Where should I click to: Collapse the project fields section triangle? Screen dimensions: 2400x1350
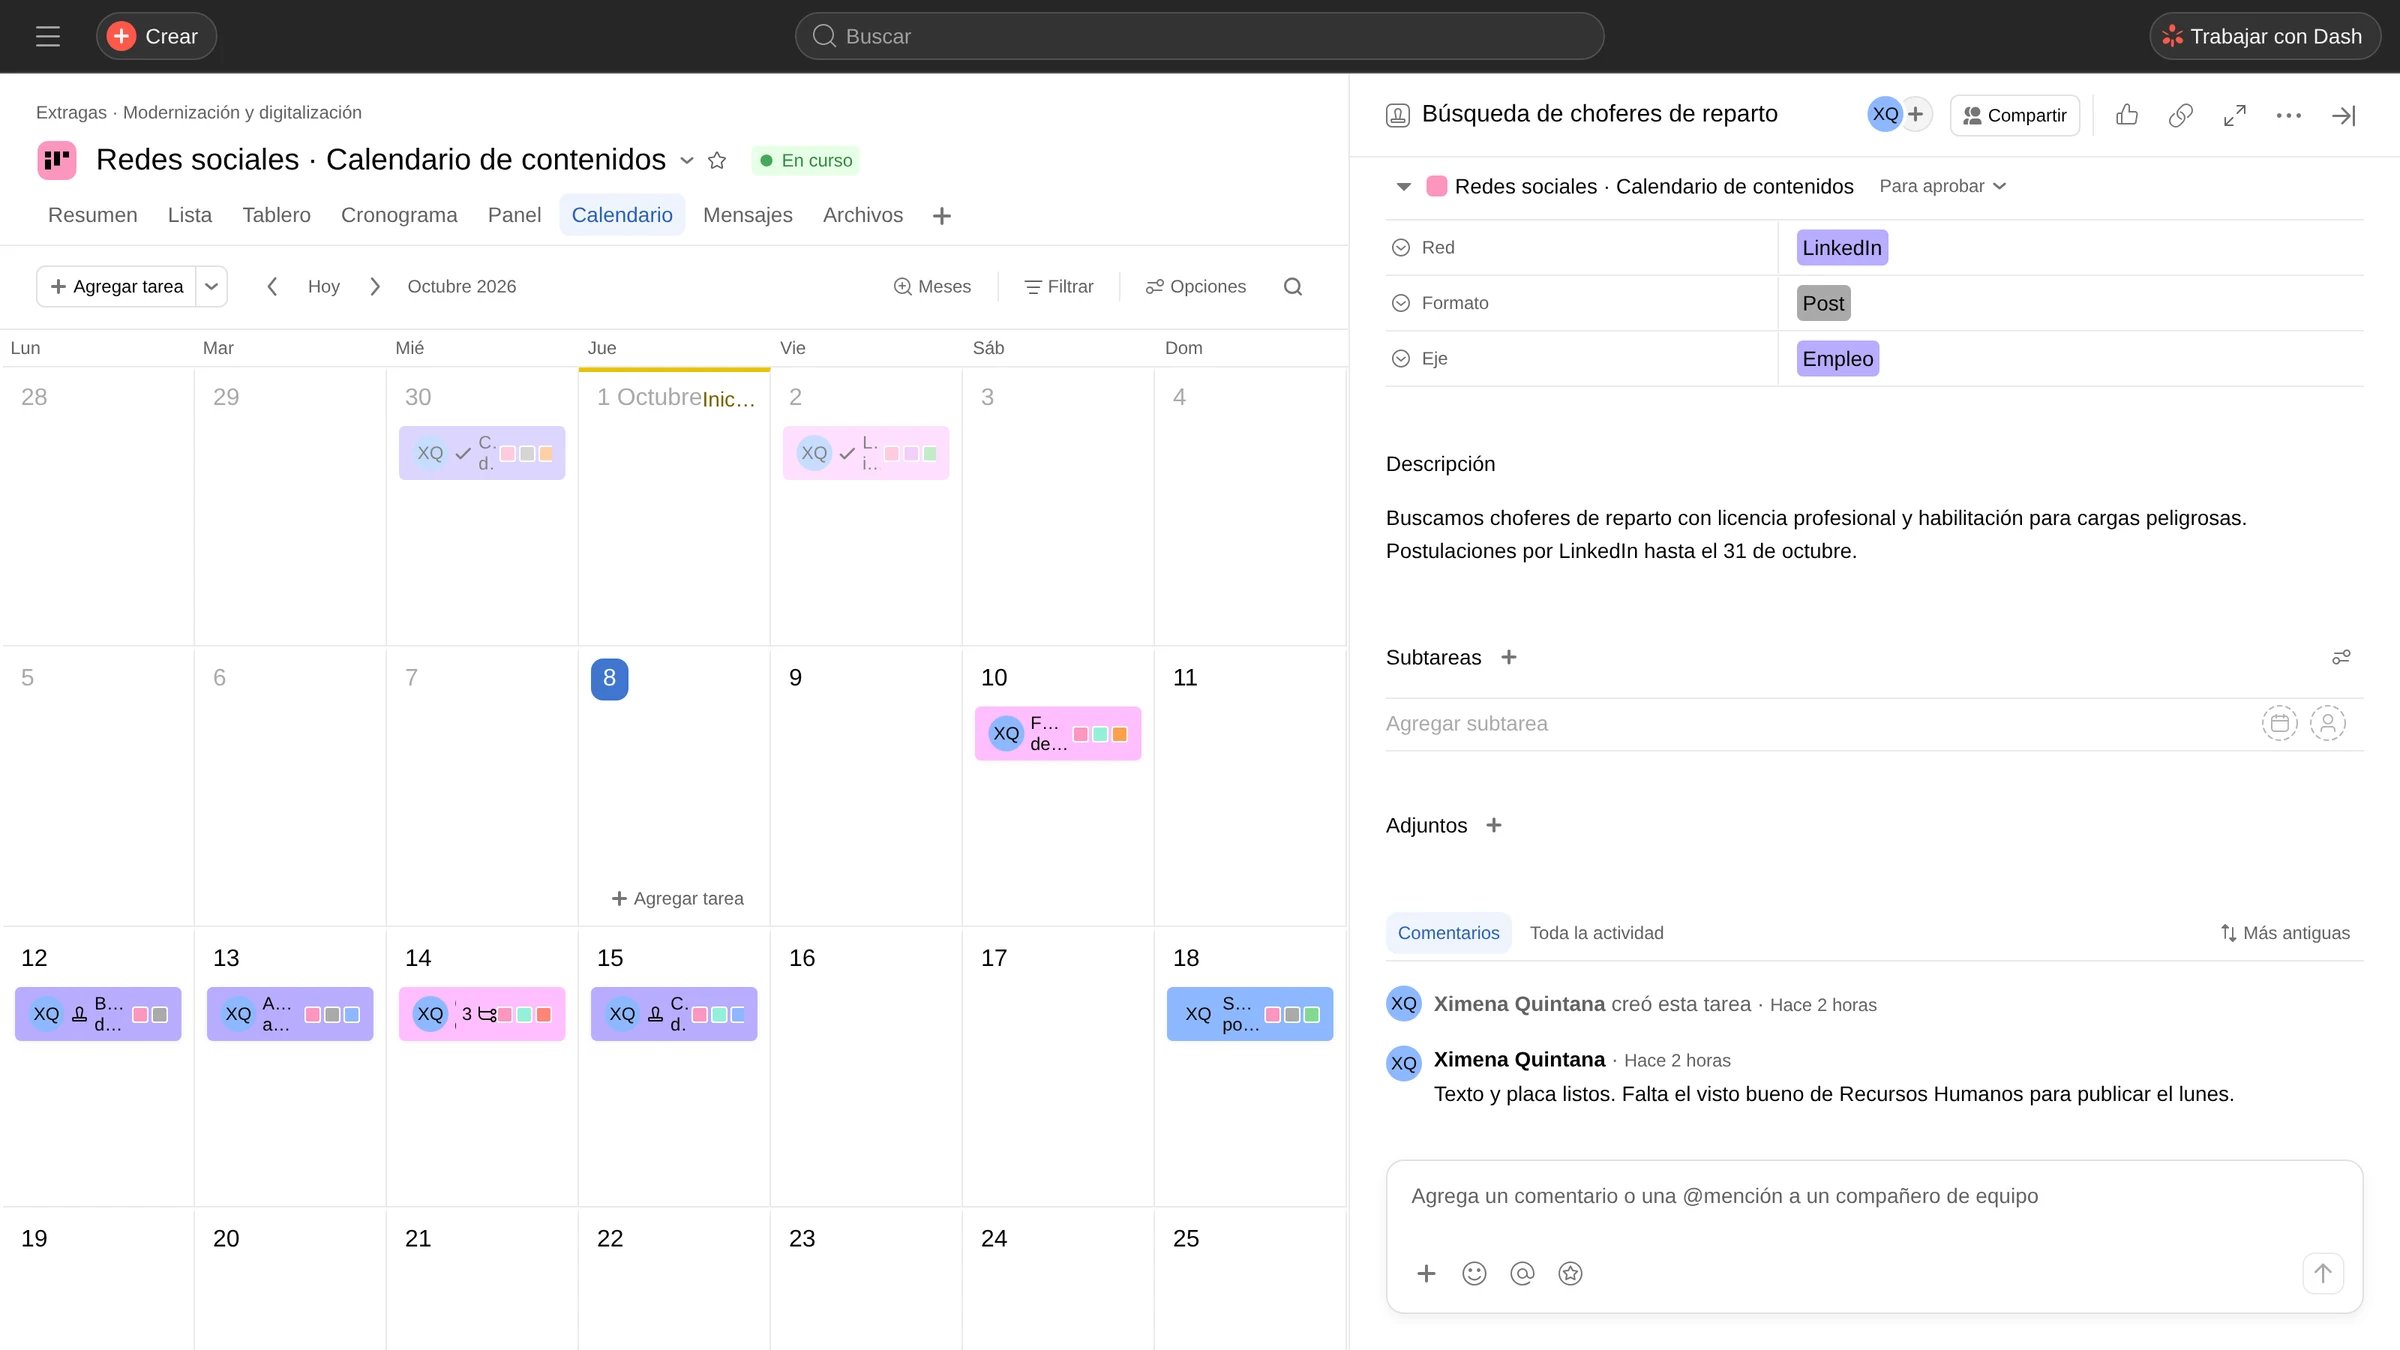point(1404,187)
